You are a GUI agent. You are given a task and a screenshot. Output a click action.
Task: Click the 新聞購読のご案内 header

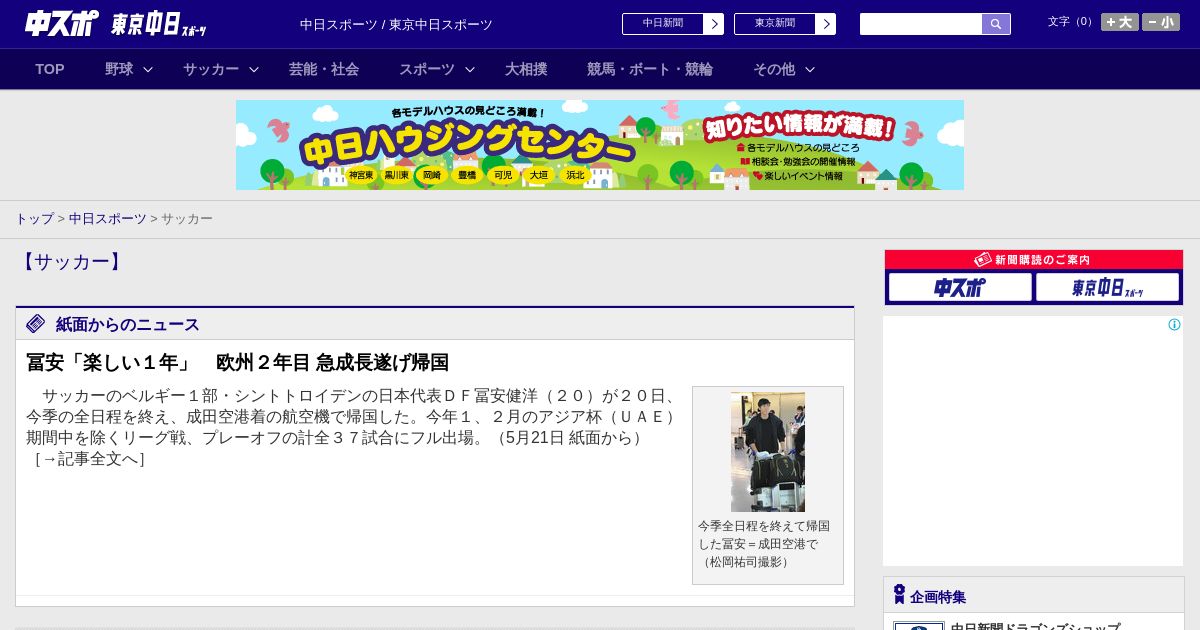(x=1034, y=259)
